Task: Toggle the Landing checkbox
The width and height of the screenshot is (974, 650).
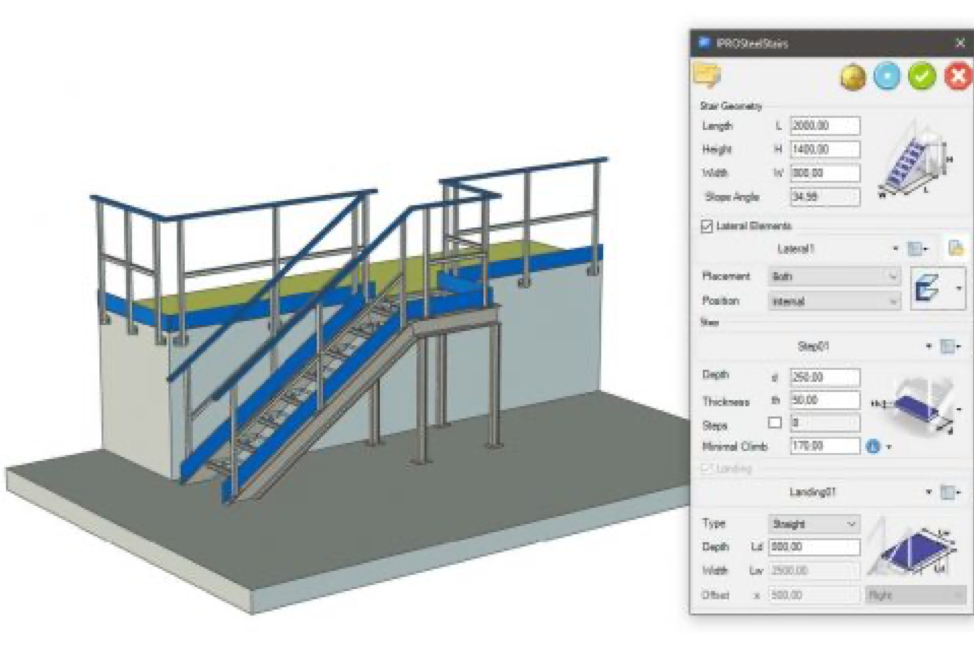Action: point(706,468)
